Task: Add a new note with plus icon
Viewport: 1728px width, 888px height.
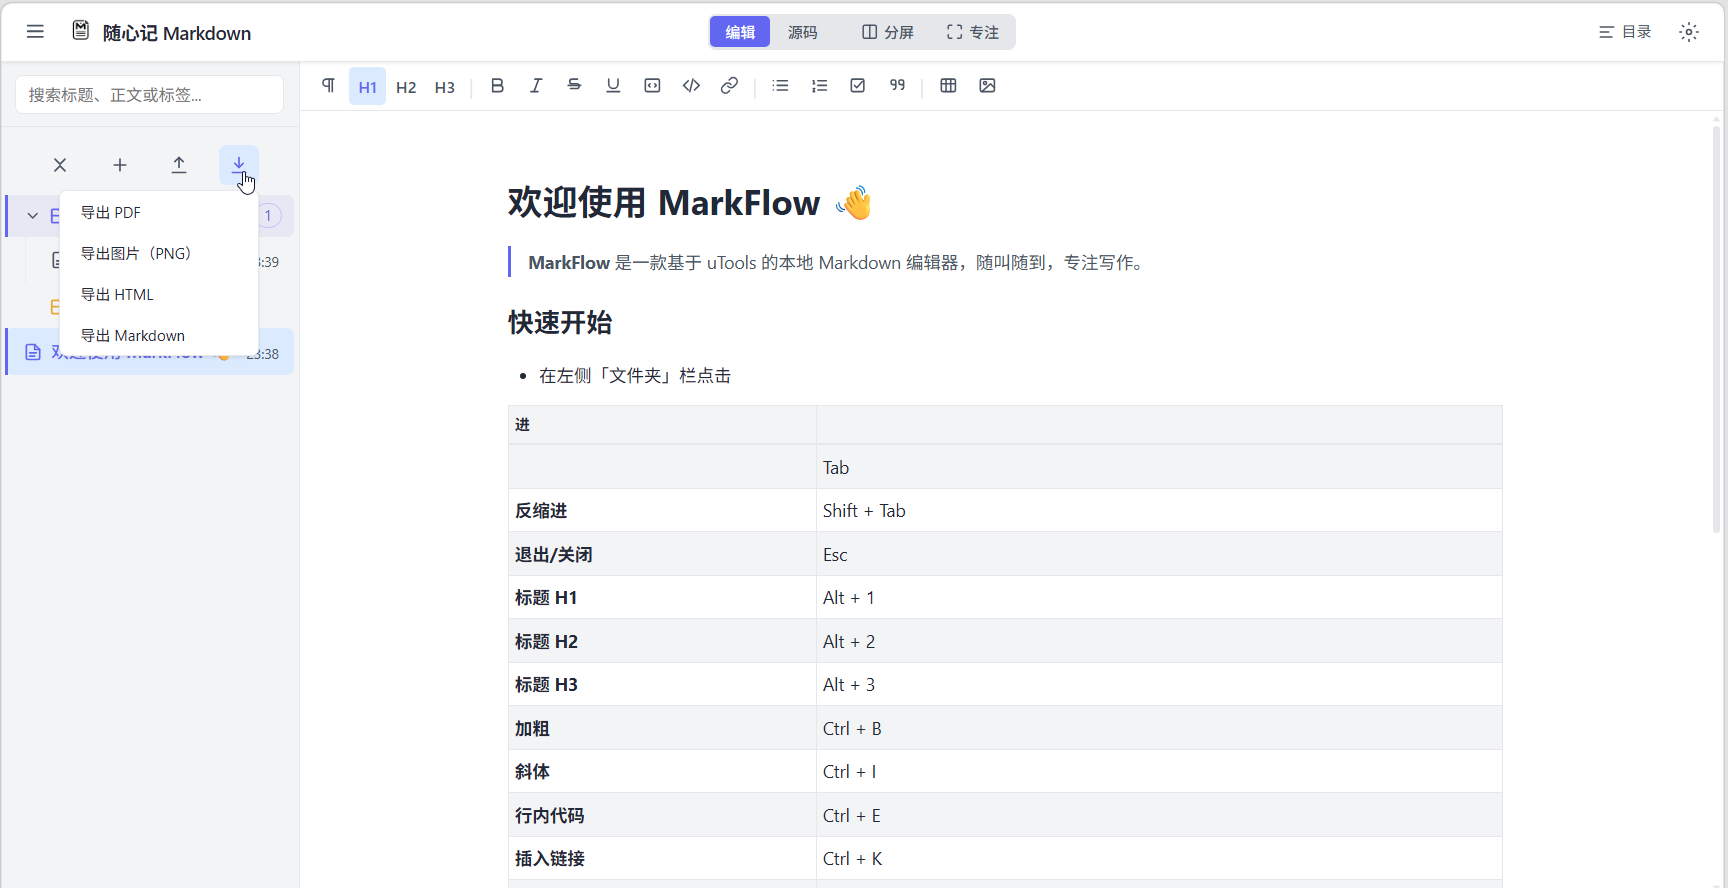Action: (x=120, y=165)
